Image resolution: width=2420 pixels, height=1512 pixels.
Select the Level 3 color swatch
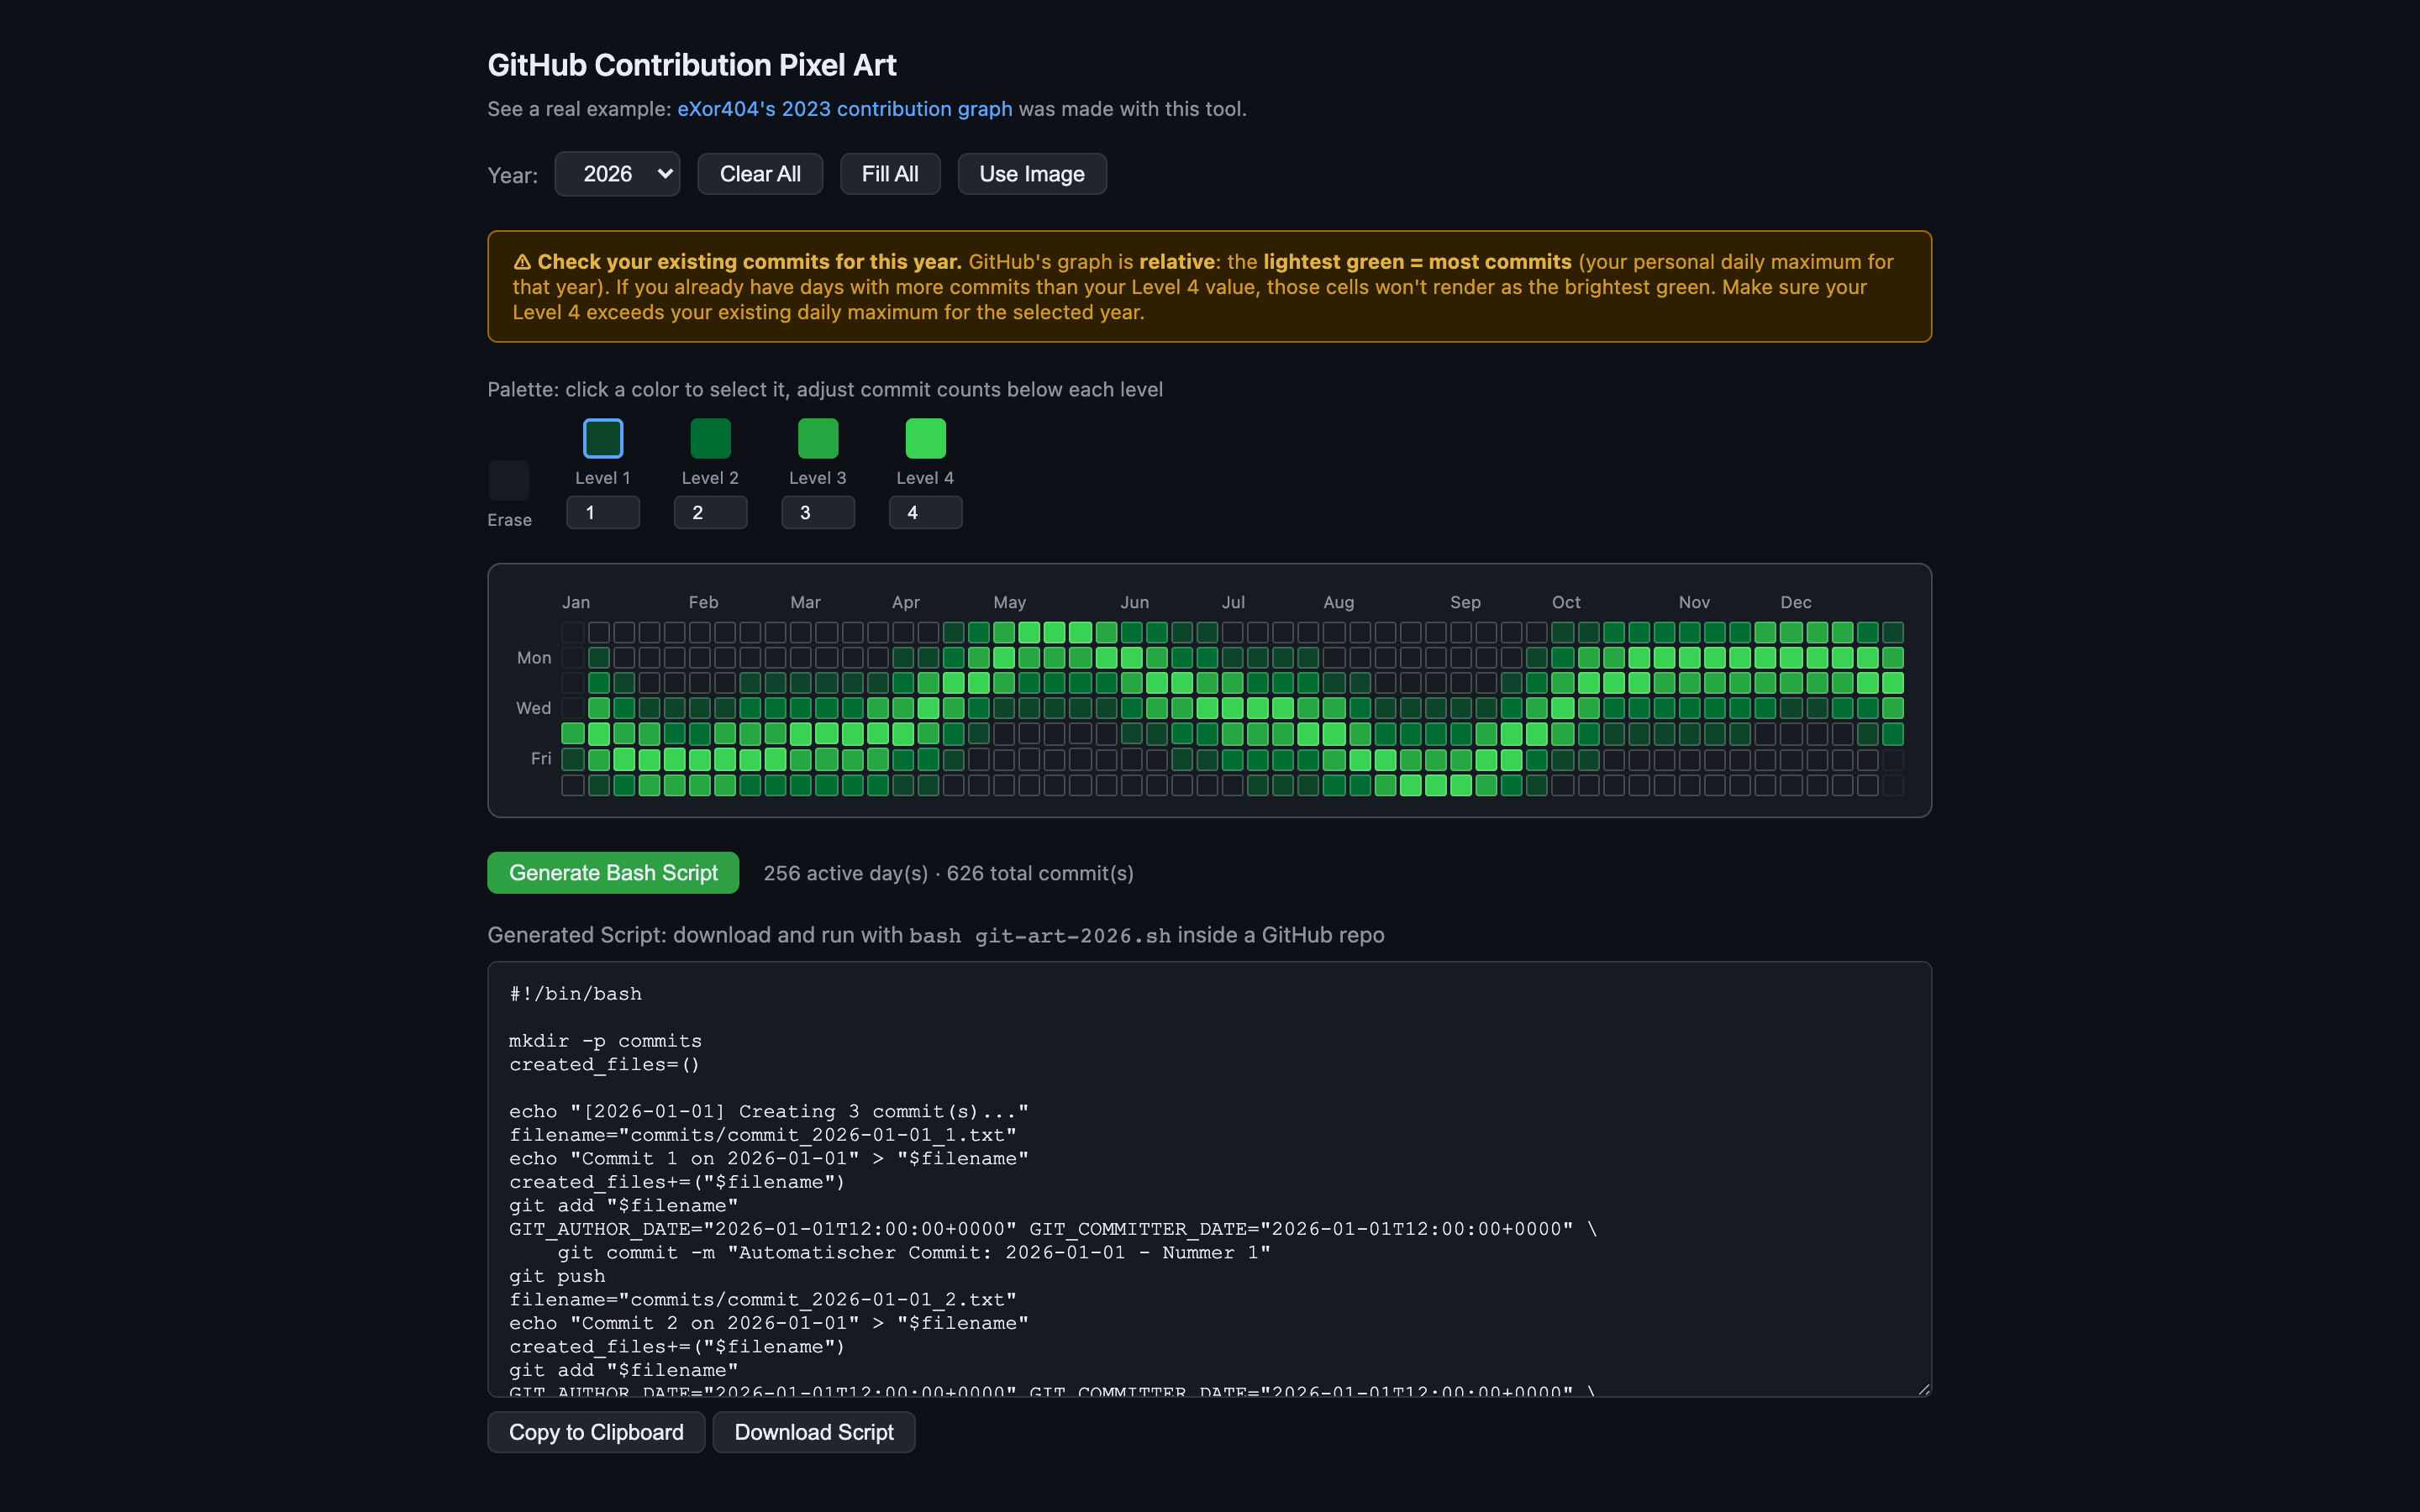(x=818, y=439)
